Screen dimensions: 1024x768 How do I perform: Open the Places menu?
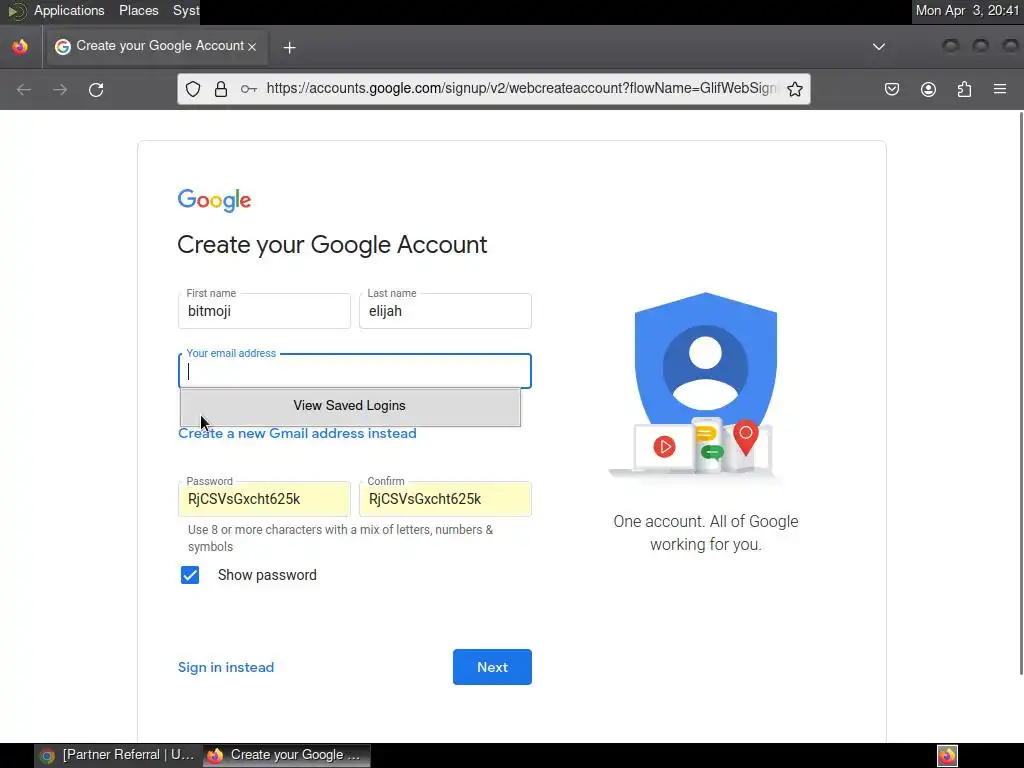coord(138,10)
